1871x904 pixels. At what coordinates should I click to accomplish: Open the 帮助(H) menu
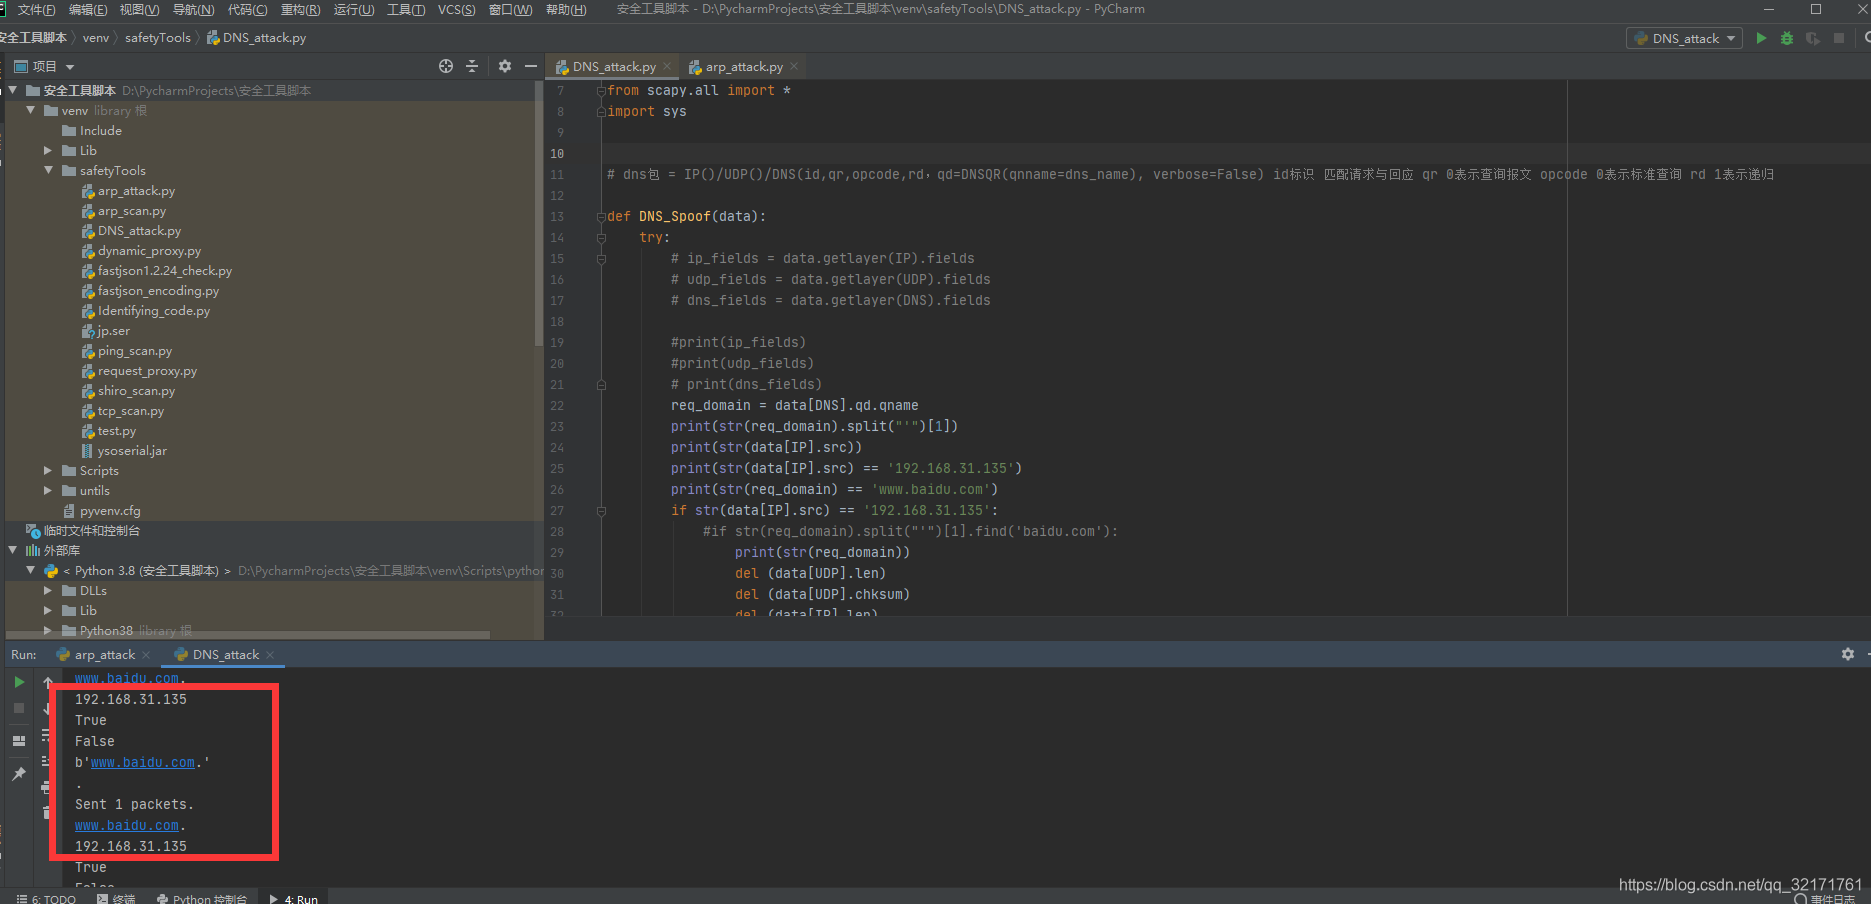click(566, 9)
